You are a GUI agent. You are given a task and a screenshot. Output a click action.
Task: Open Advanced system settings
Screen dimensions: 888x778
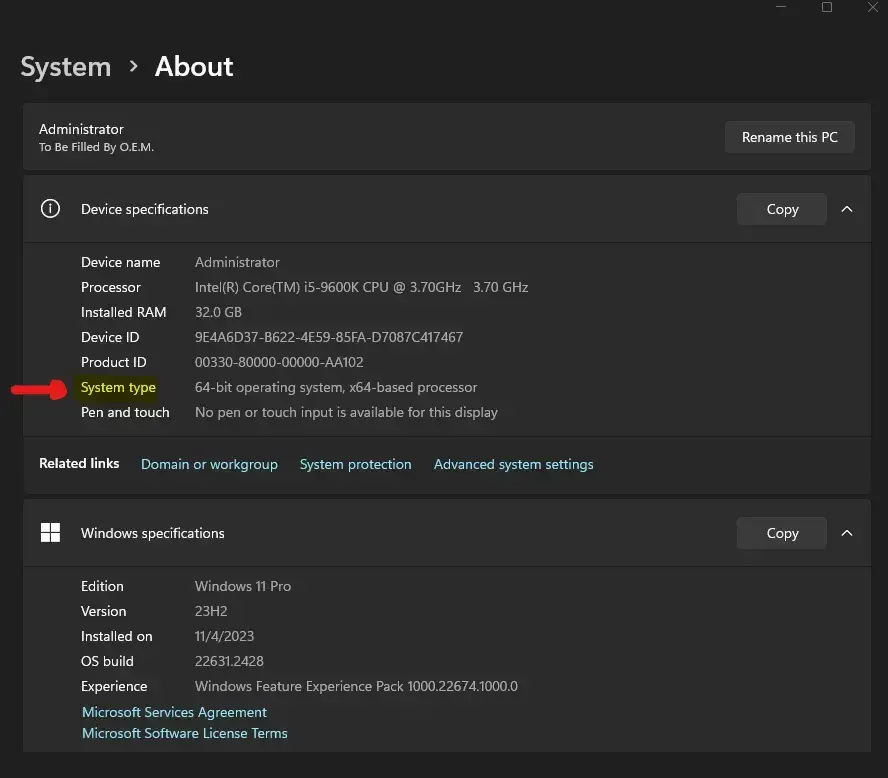pyautogui.click(x=513, y=464)
